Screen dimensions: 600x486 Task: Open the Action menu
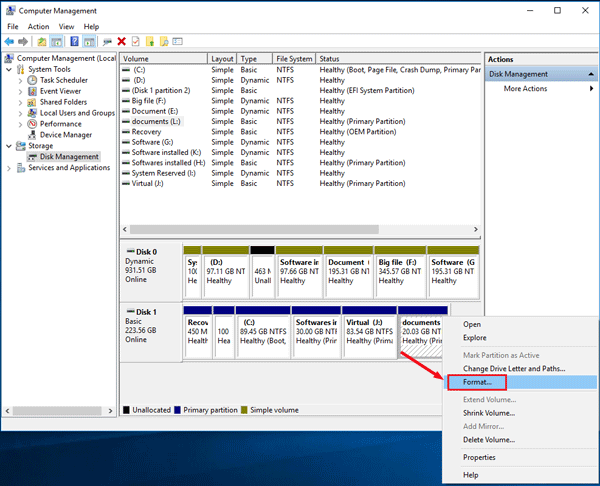pyautogui.click(x=38, y=26)
